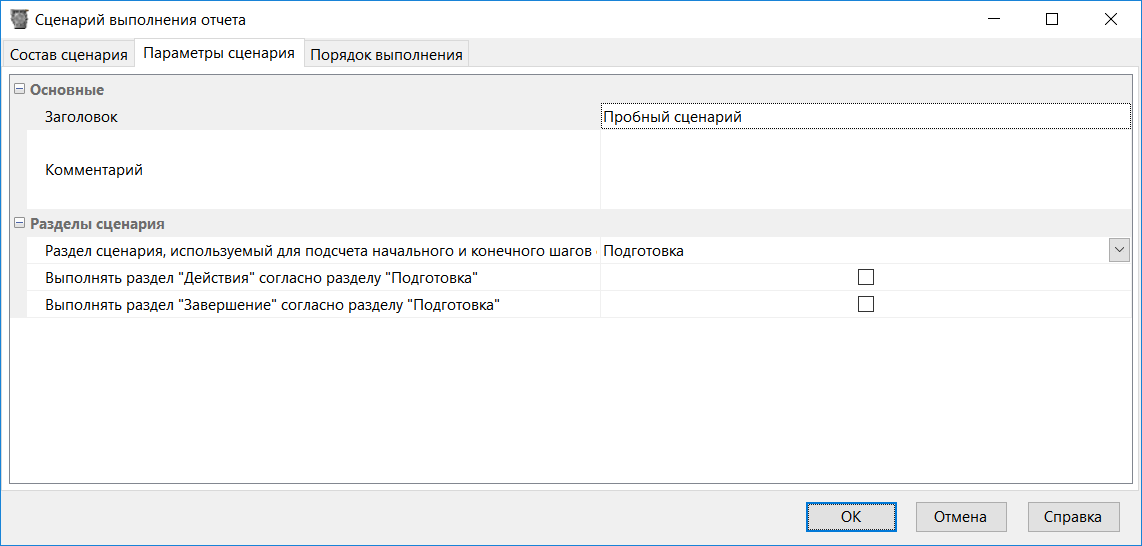Click the window icon in the title bar
Screen dimensions: 1142x546
click(19, 20)
